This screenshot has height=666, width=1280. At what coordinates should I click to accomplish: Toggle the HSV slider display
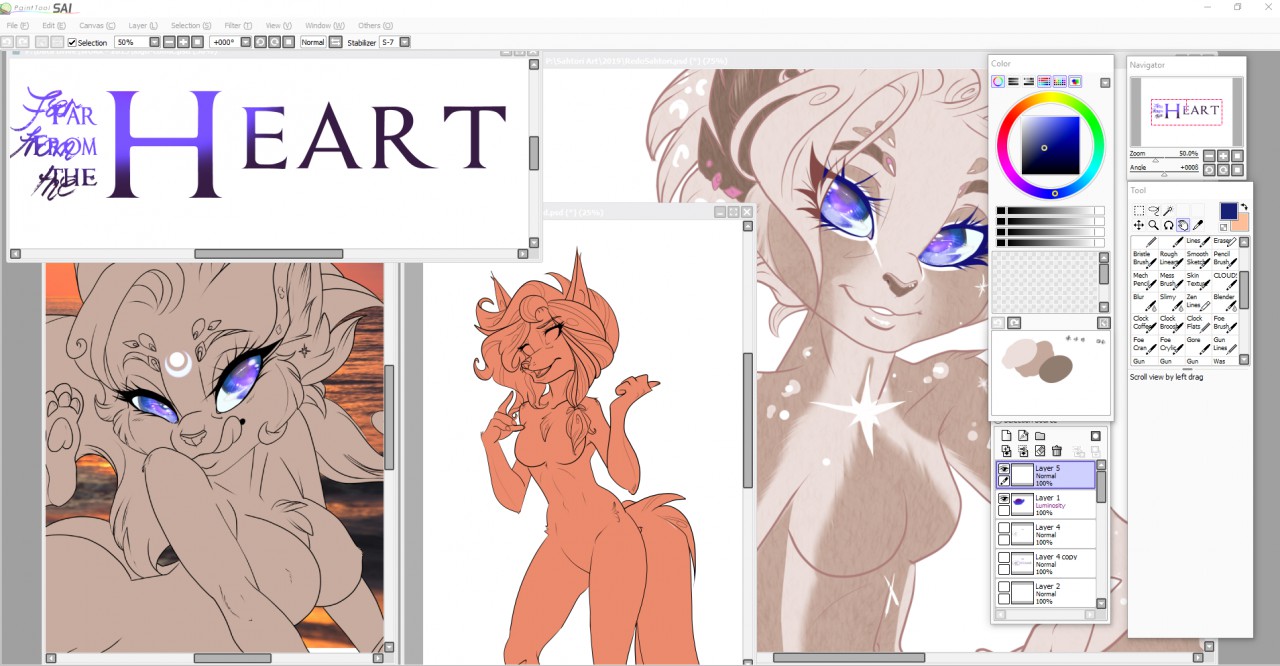(x=1028, y=82)
